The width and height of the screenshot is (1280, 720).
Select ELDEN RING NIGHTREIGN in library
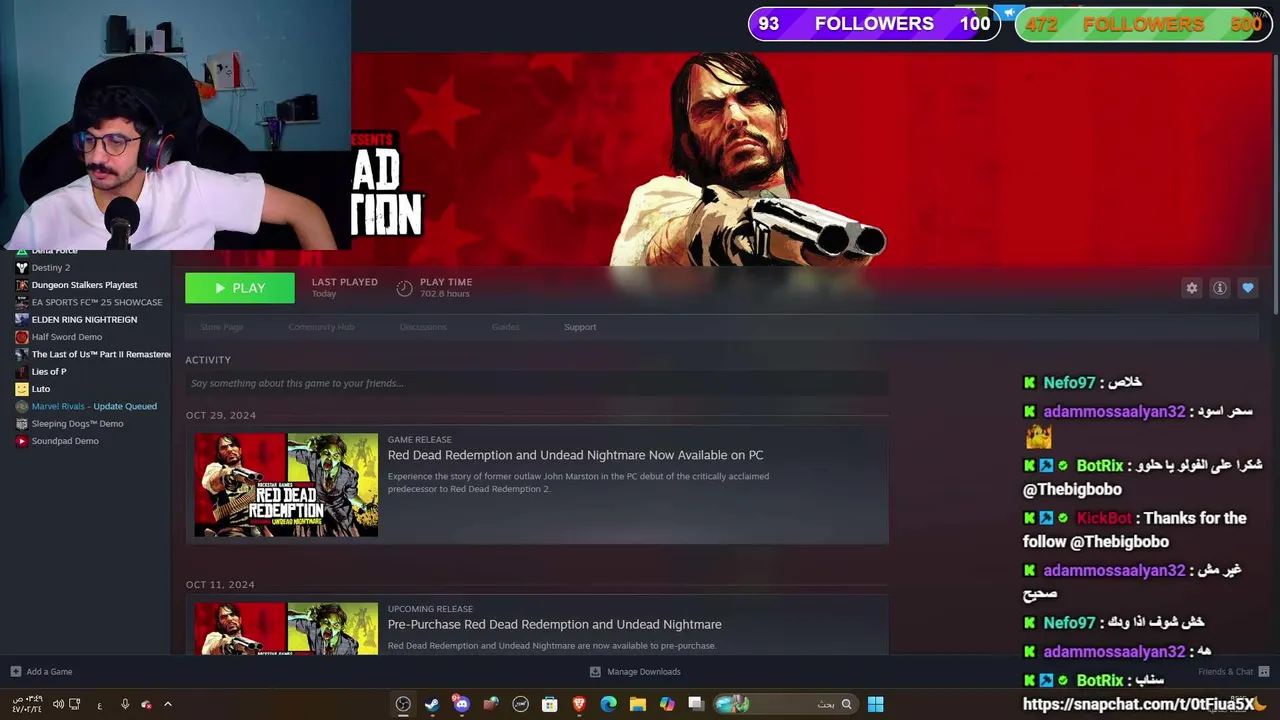(x=86, y=320)
